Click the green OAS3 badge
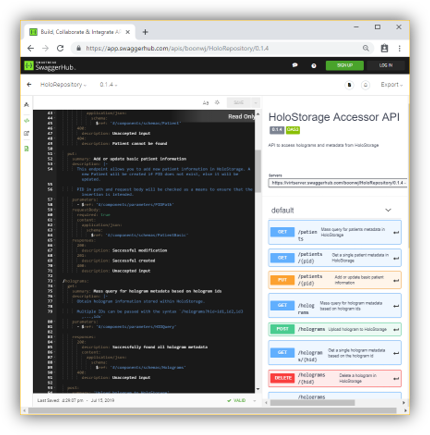The image size is (430, 435). 293,130
